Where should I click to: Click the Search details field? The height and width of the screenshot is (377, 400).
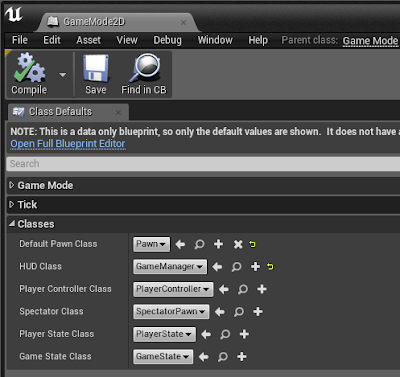[x=203, y=164]
